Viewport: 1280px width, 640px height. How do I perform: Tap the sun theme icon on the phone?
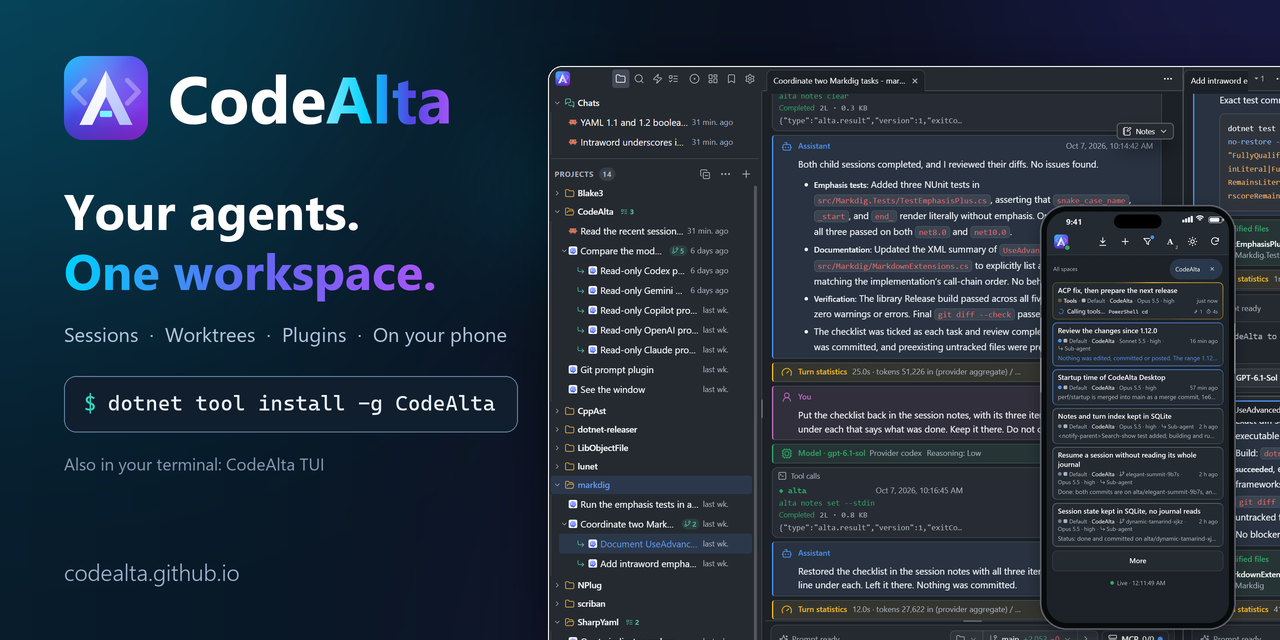(1192, 241)
